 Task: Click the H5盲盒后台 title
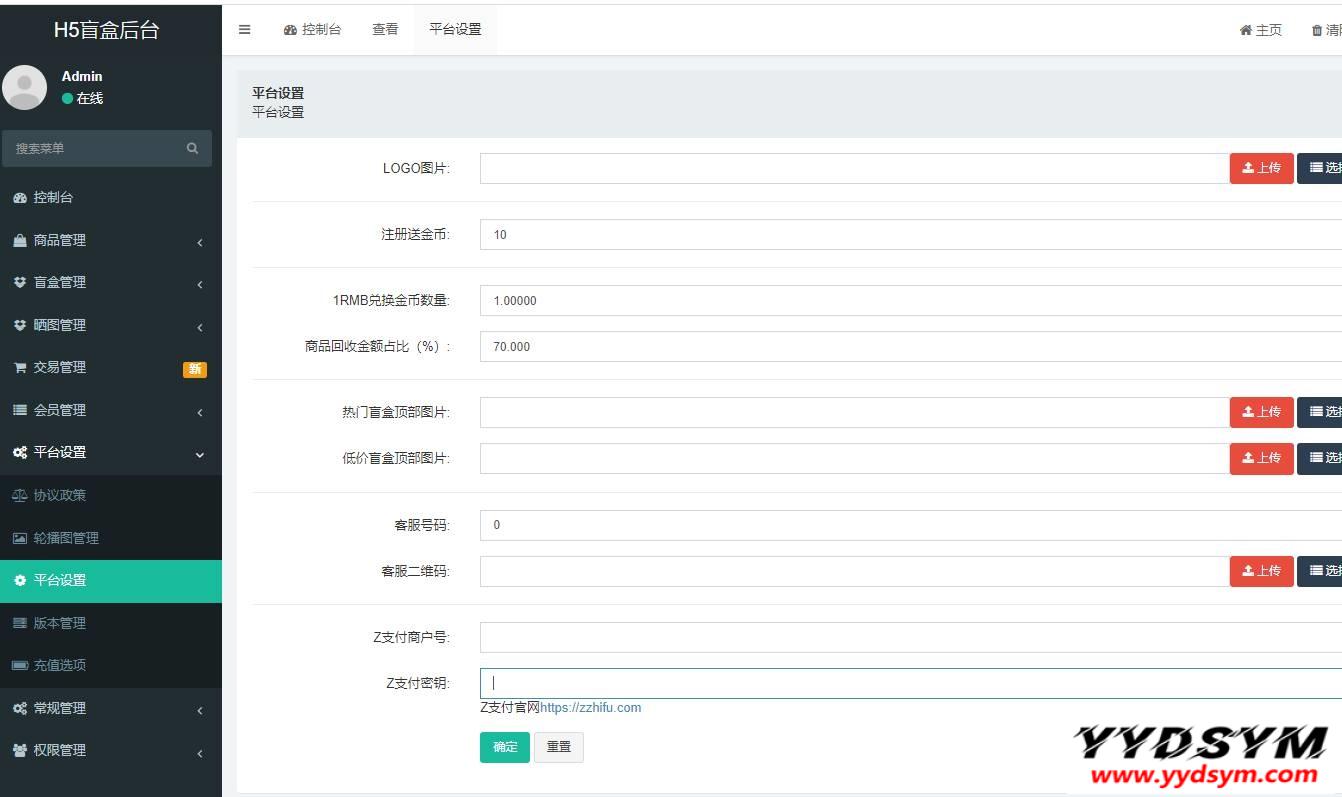pos(106,30)
